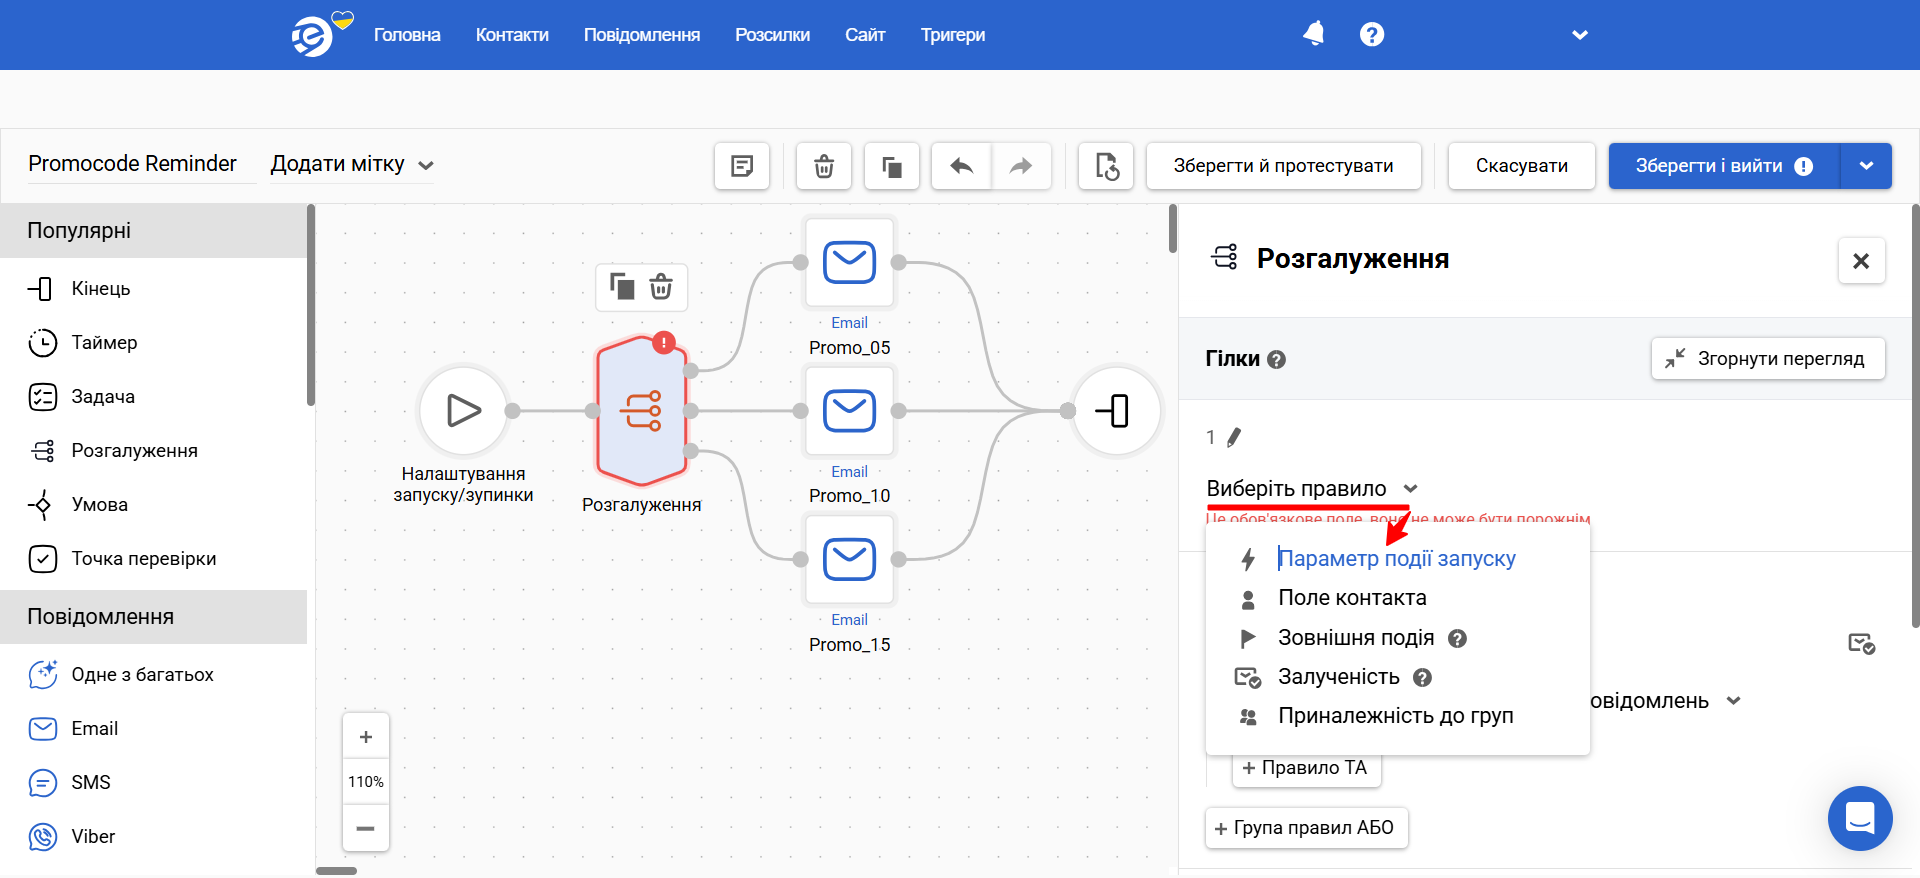
Task: Open help tooltip for Зовнішня подія
Action: tap(1458, 638)
